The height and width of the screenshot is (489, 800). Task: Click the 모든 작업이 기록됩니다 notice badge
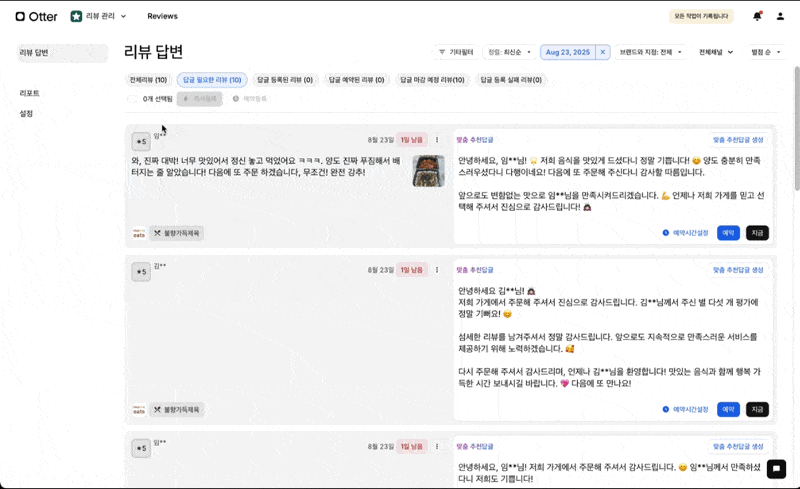[x=702, y=16]
